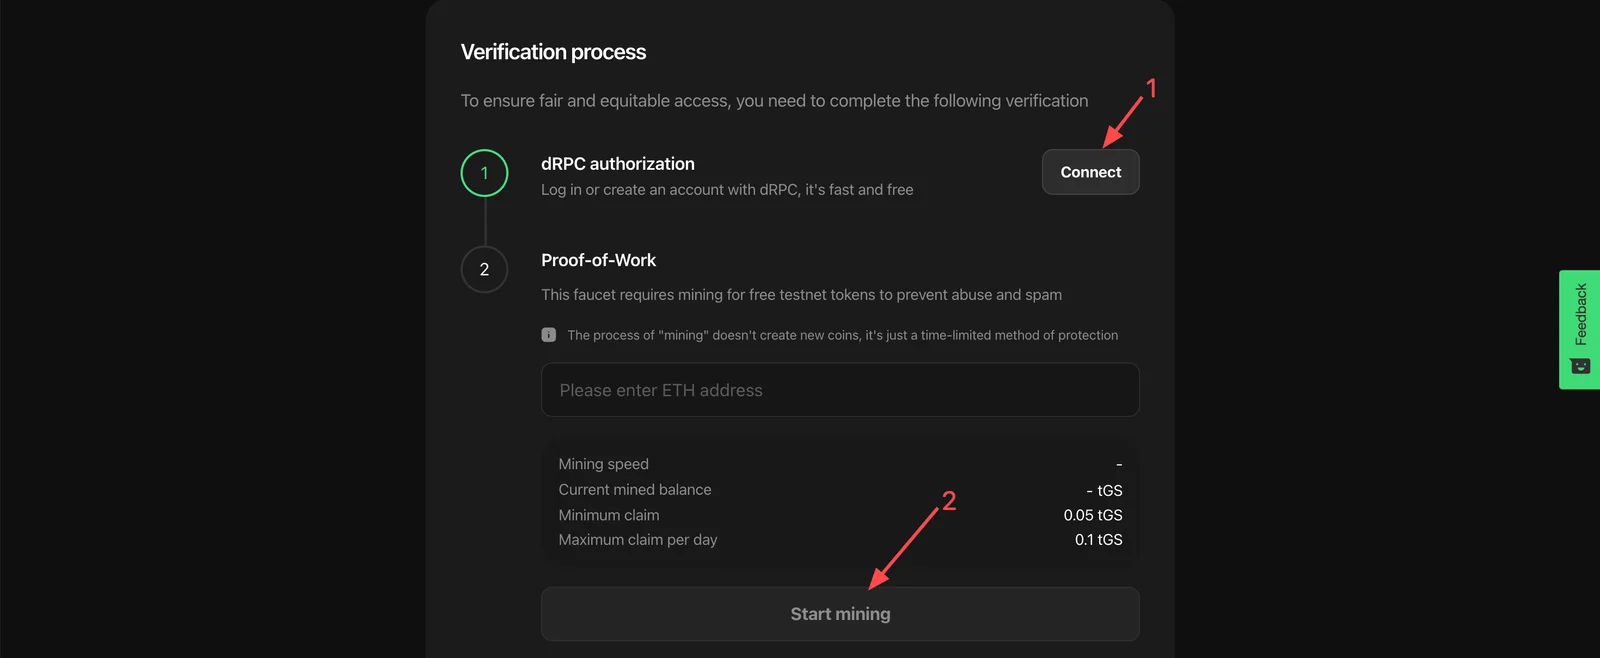Screen dimensions: 1600x658
Task: Click the Start mining button
Action: [840, 614]
